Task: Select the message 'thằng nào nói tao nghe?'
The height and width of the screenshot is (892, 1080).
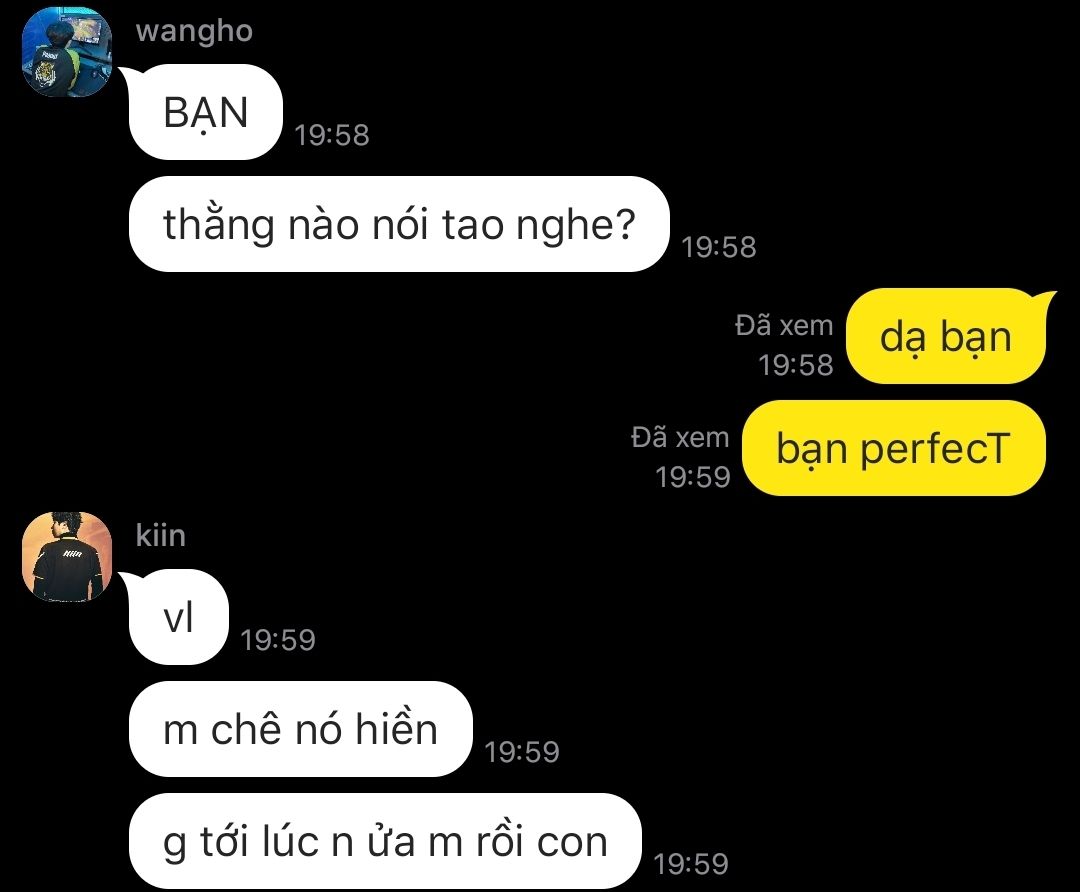Action: point(399,224)
